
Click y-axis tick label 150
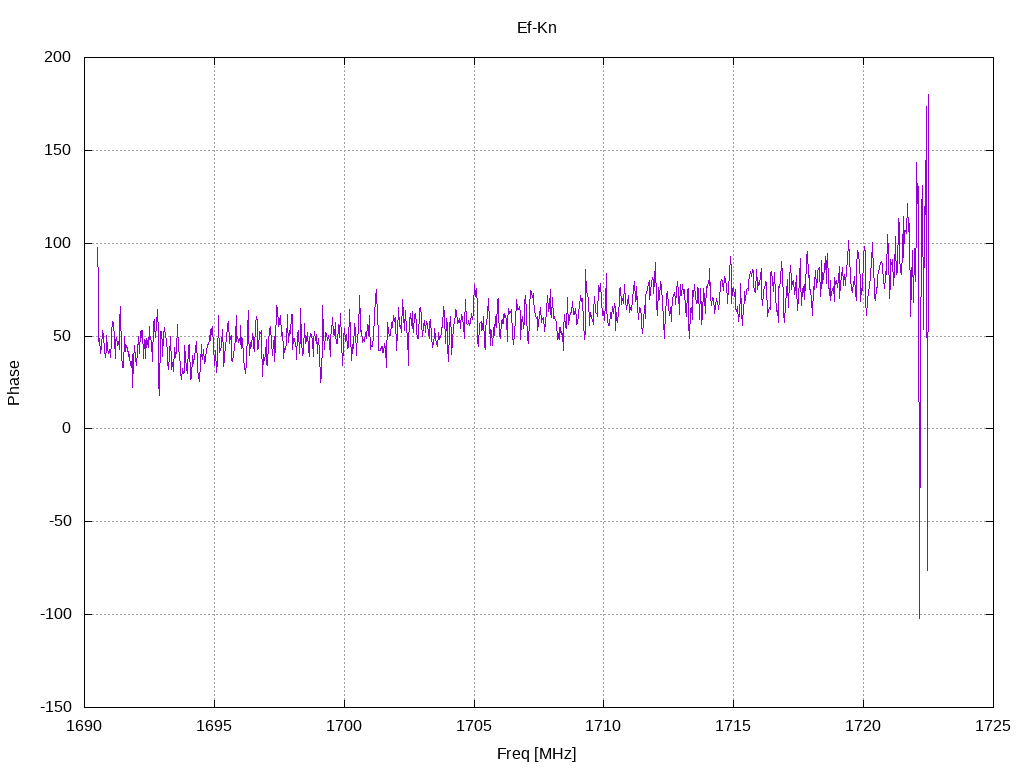(x=57, y=150)
